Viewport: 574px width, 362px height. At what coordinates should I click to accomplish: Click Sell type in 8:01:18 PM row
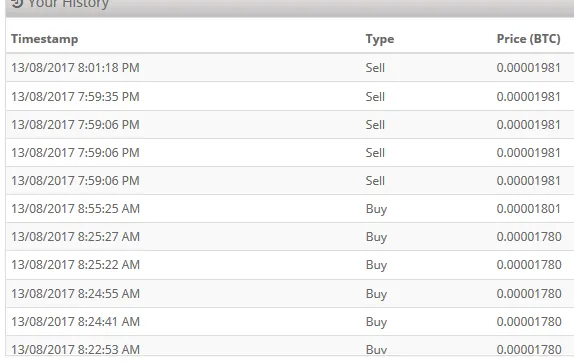point(375,68)
